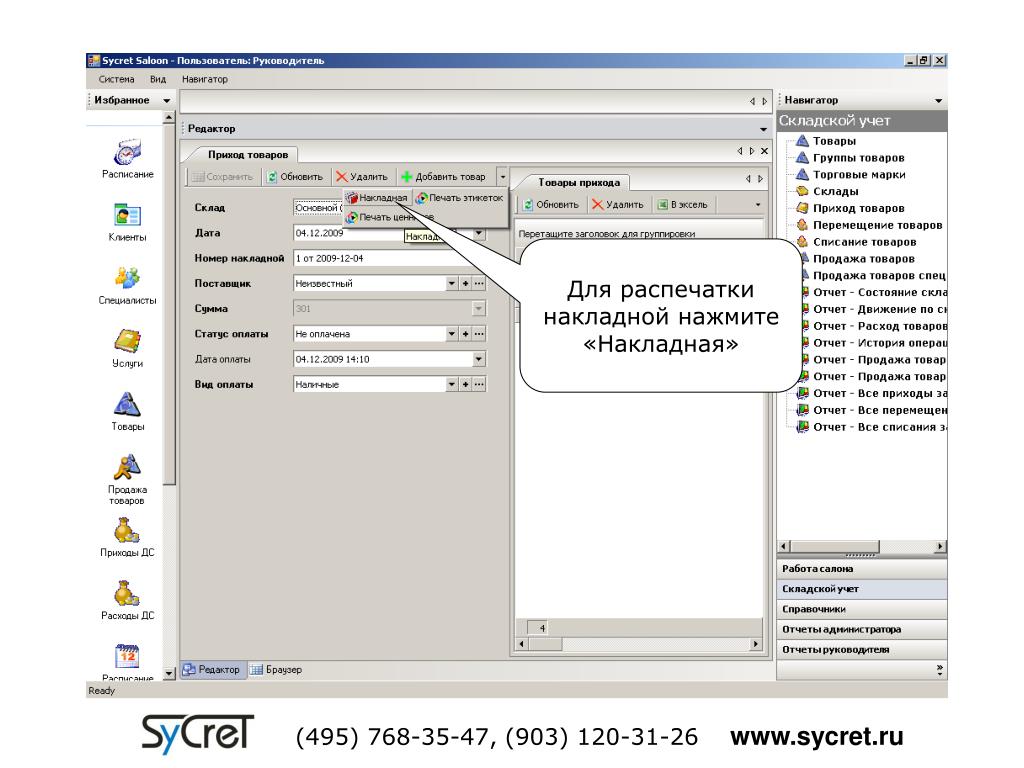Select Торговые марки tree item

[859, 175]
